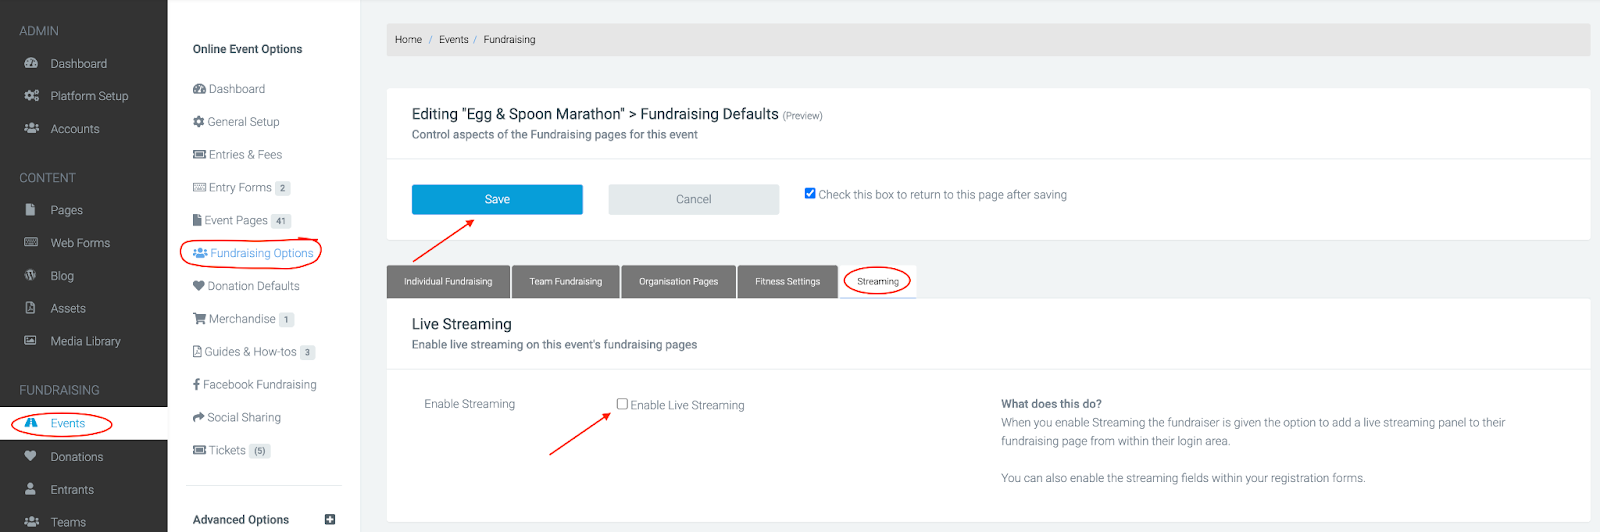
Task: Go to Home breadcrumb link
Action: coord(408,39)
